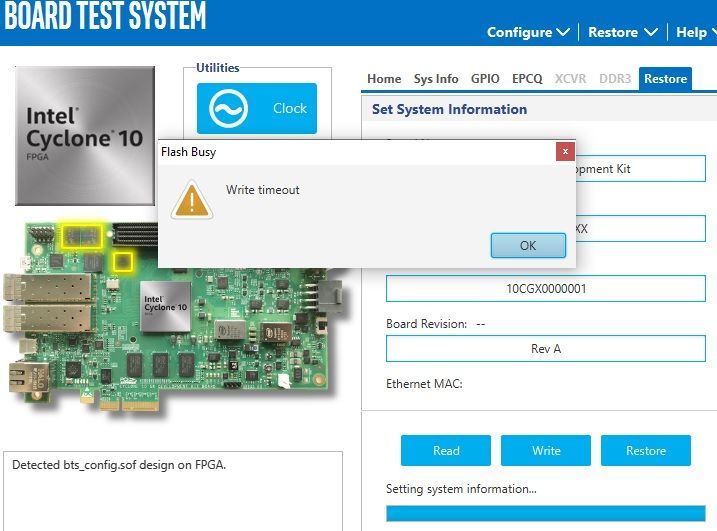Click the large yellow-highlighted component on board
Screen dimensions: 717x531
[x=81, y=236]
